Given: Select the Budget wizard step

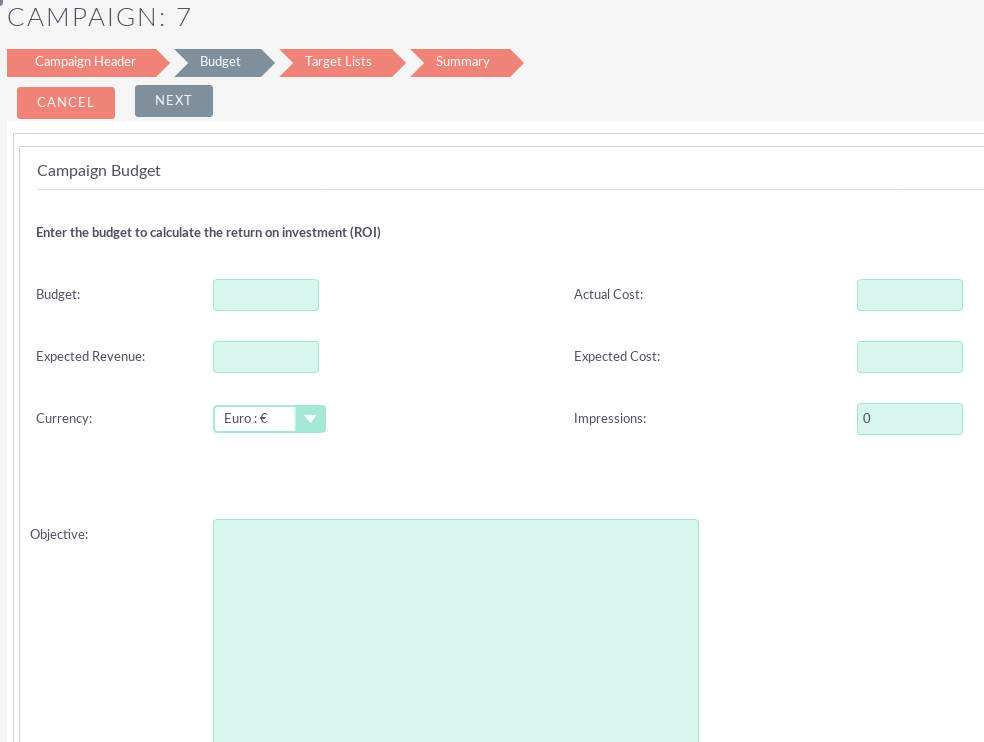Looking at the screenshot, I should [220, 62].
